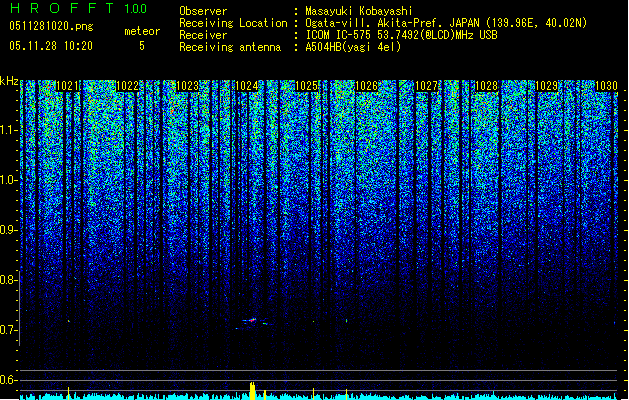Select the A504HB(yagi 4el) antenna text
The height and width of the screenshot is (400, 629).
[353, 47]
